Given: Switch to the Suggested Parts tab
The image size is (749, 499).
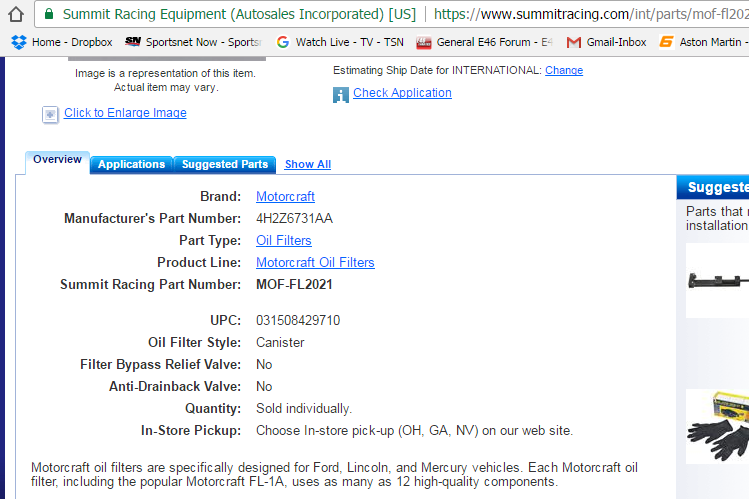Looking at the screenshot, I should coord(225,164).
